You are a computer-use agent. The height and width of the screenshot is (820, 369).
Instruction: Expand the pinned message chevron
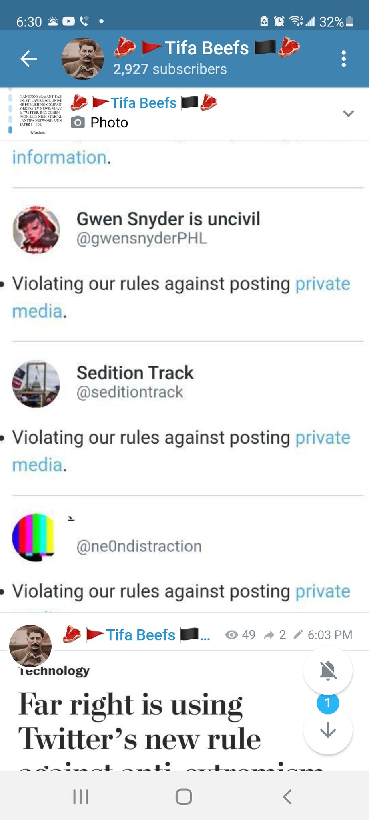tap(348, 113)
